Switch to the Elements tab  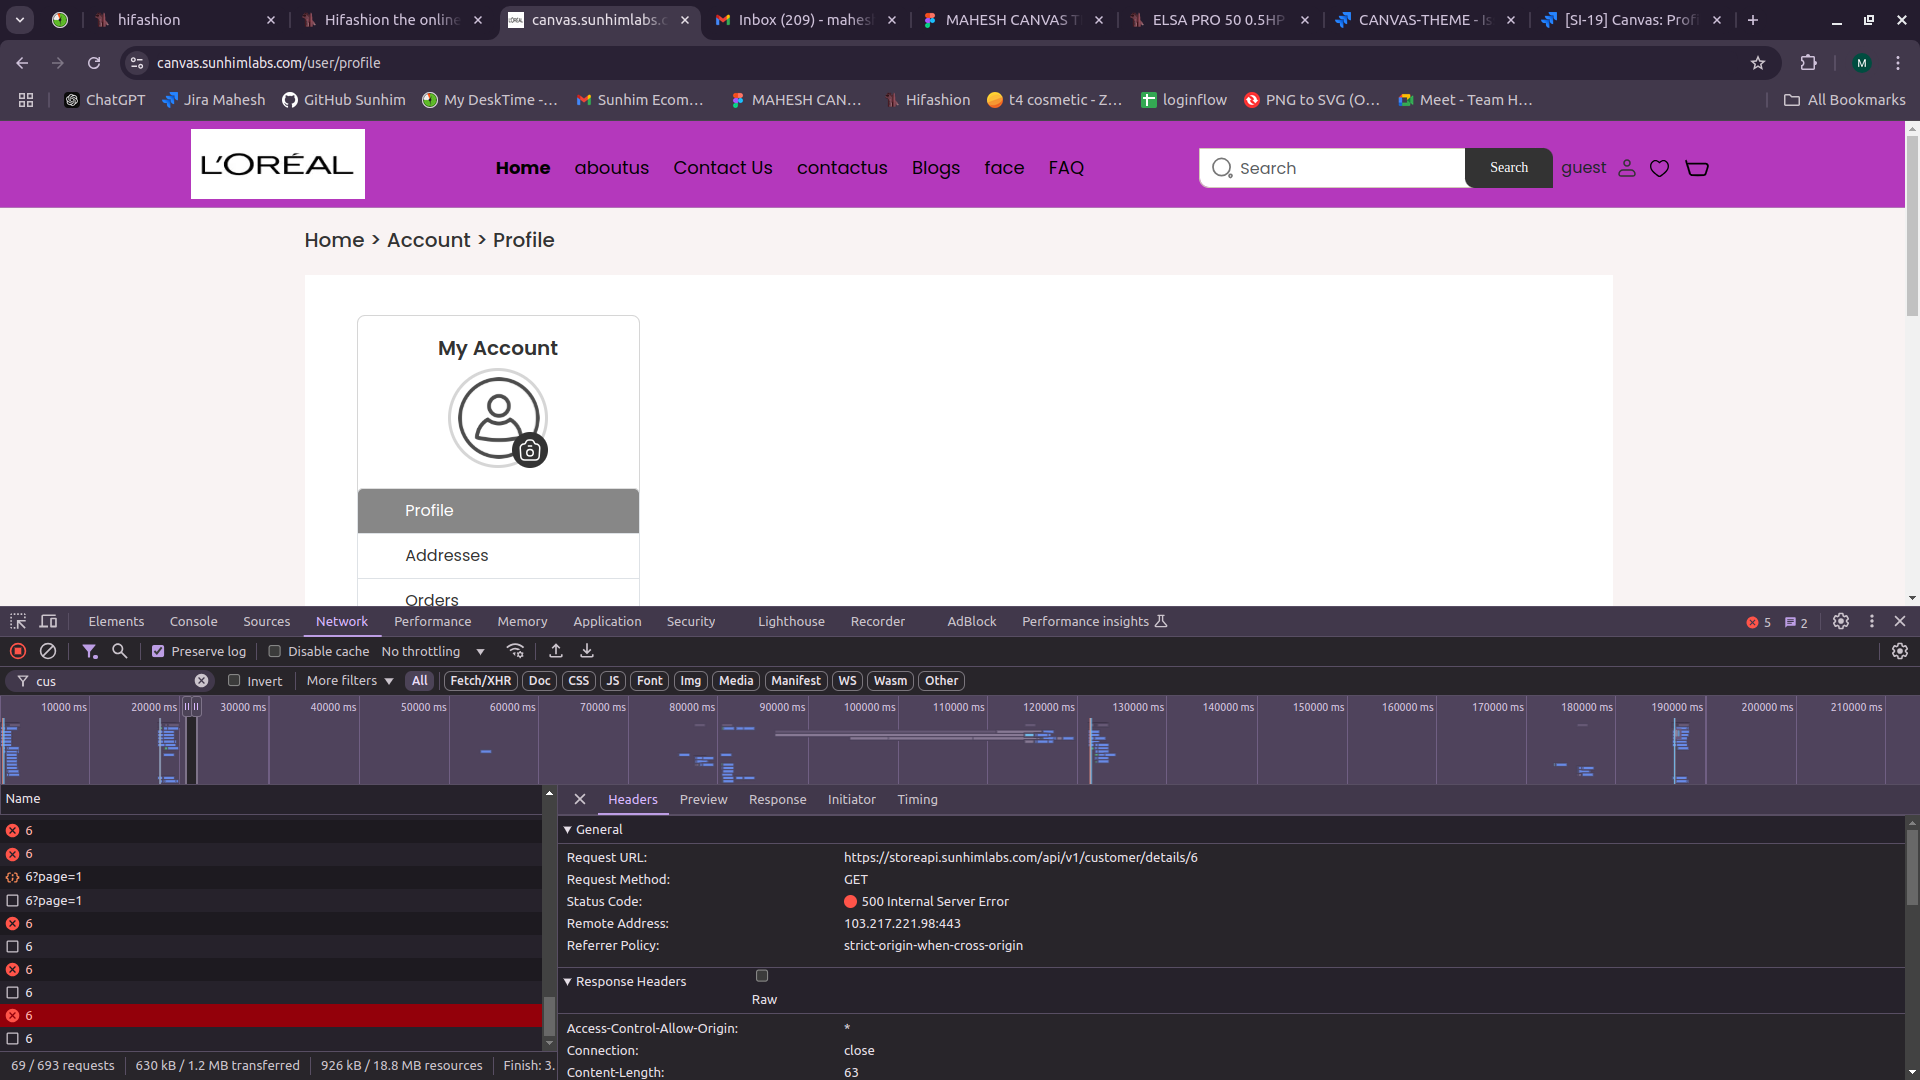click(116, 621)
